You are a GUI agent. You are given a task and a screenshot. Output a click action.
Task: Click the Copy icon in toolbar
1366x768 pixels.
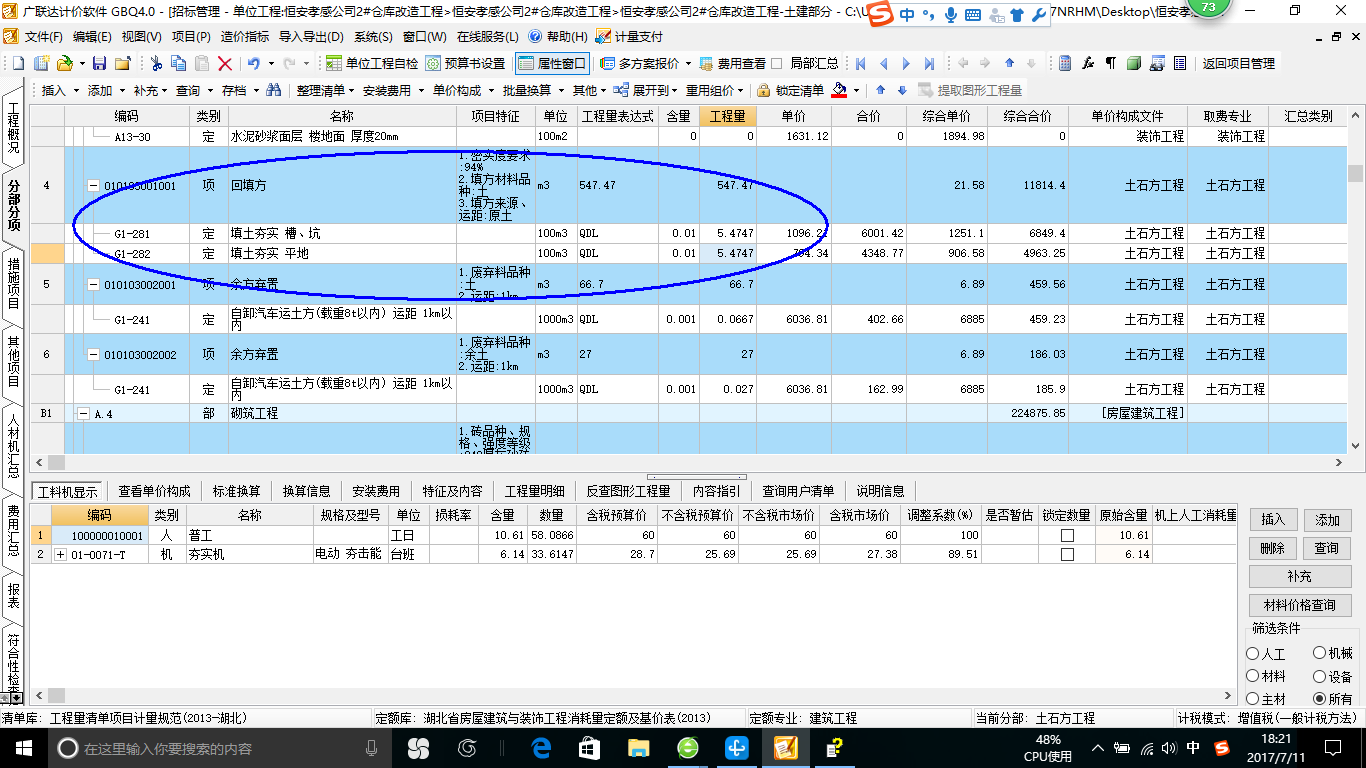pos(179,63)
